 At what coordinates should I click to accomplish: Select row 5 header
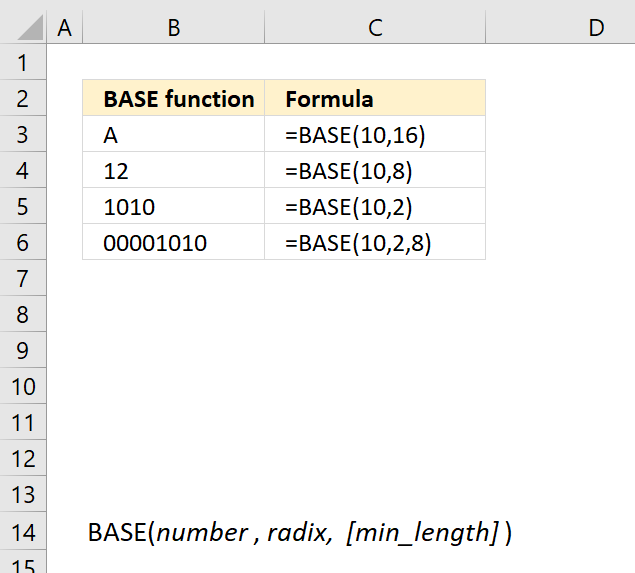(23, 206)
